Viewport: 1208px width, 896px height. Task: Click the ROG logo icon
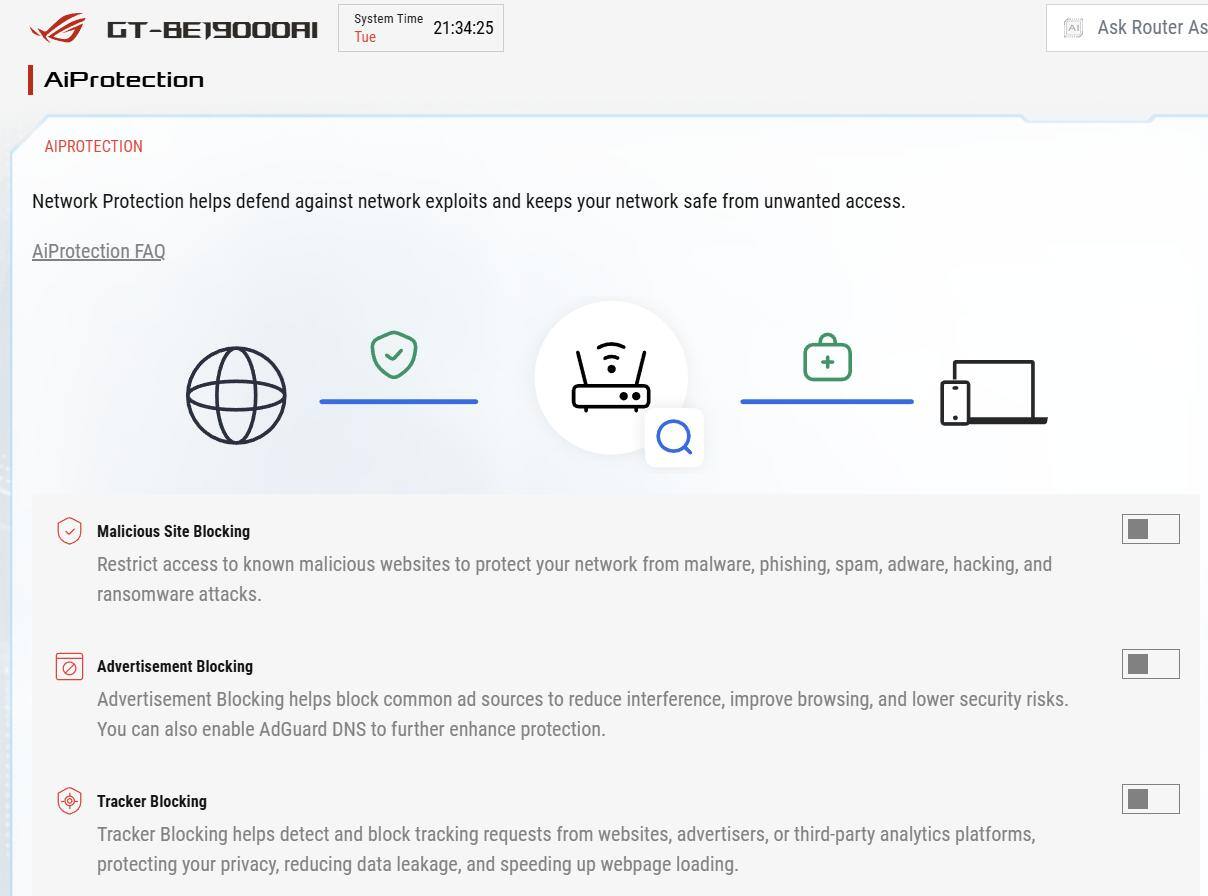click(58, 28)
